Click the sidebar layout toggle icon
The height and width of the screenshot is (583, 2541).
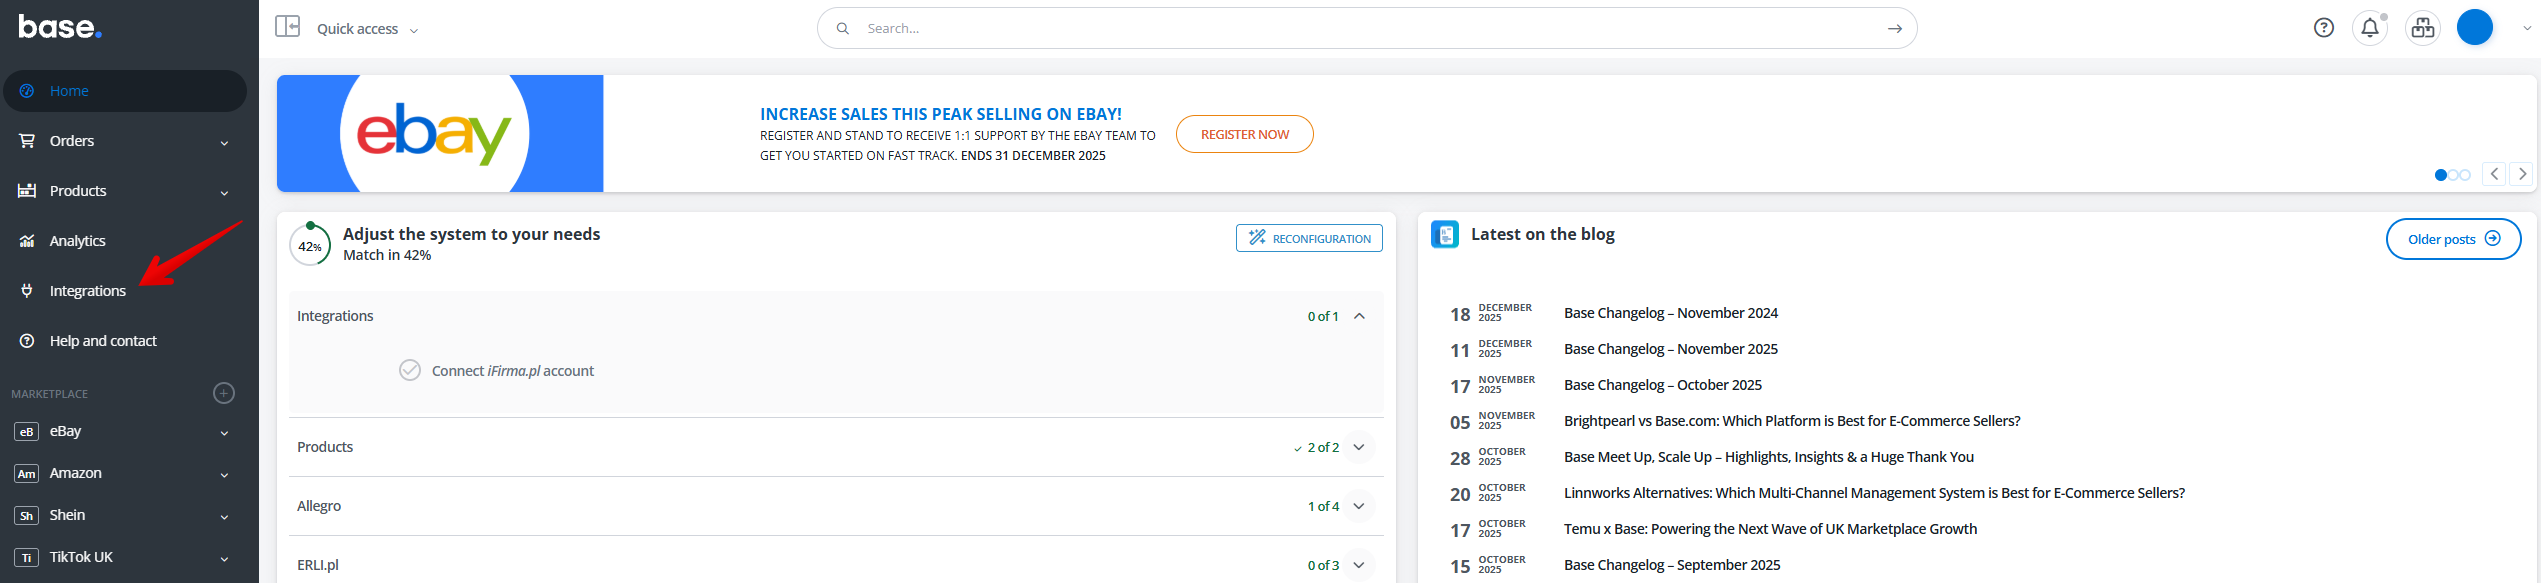pyautogui.click(x=288, y=26)
